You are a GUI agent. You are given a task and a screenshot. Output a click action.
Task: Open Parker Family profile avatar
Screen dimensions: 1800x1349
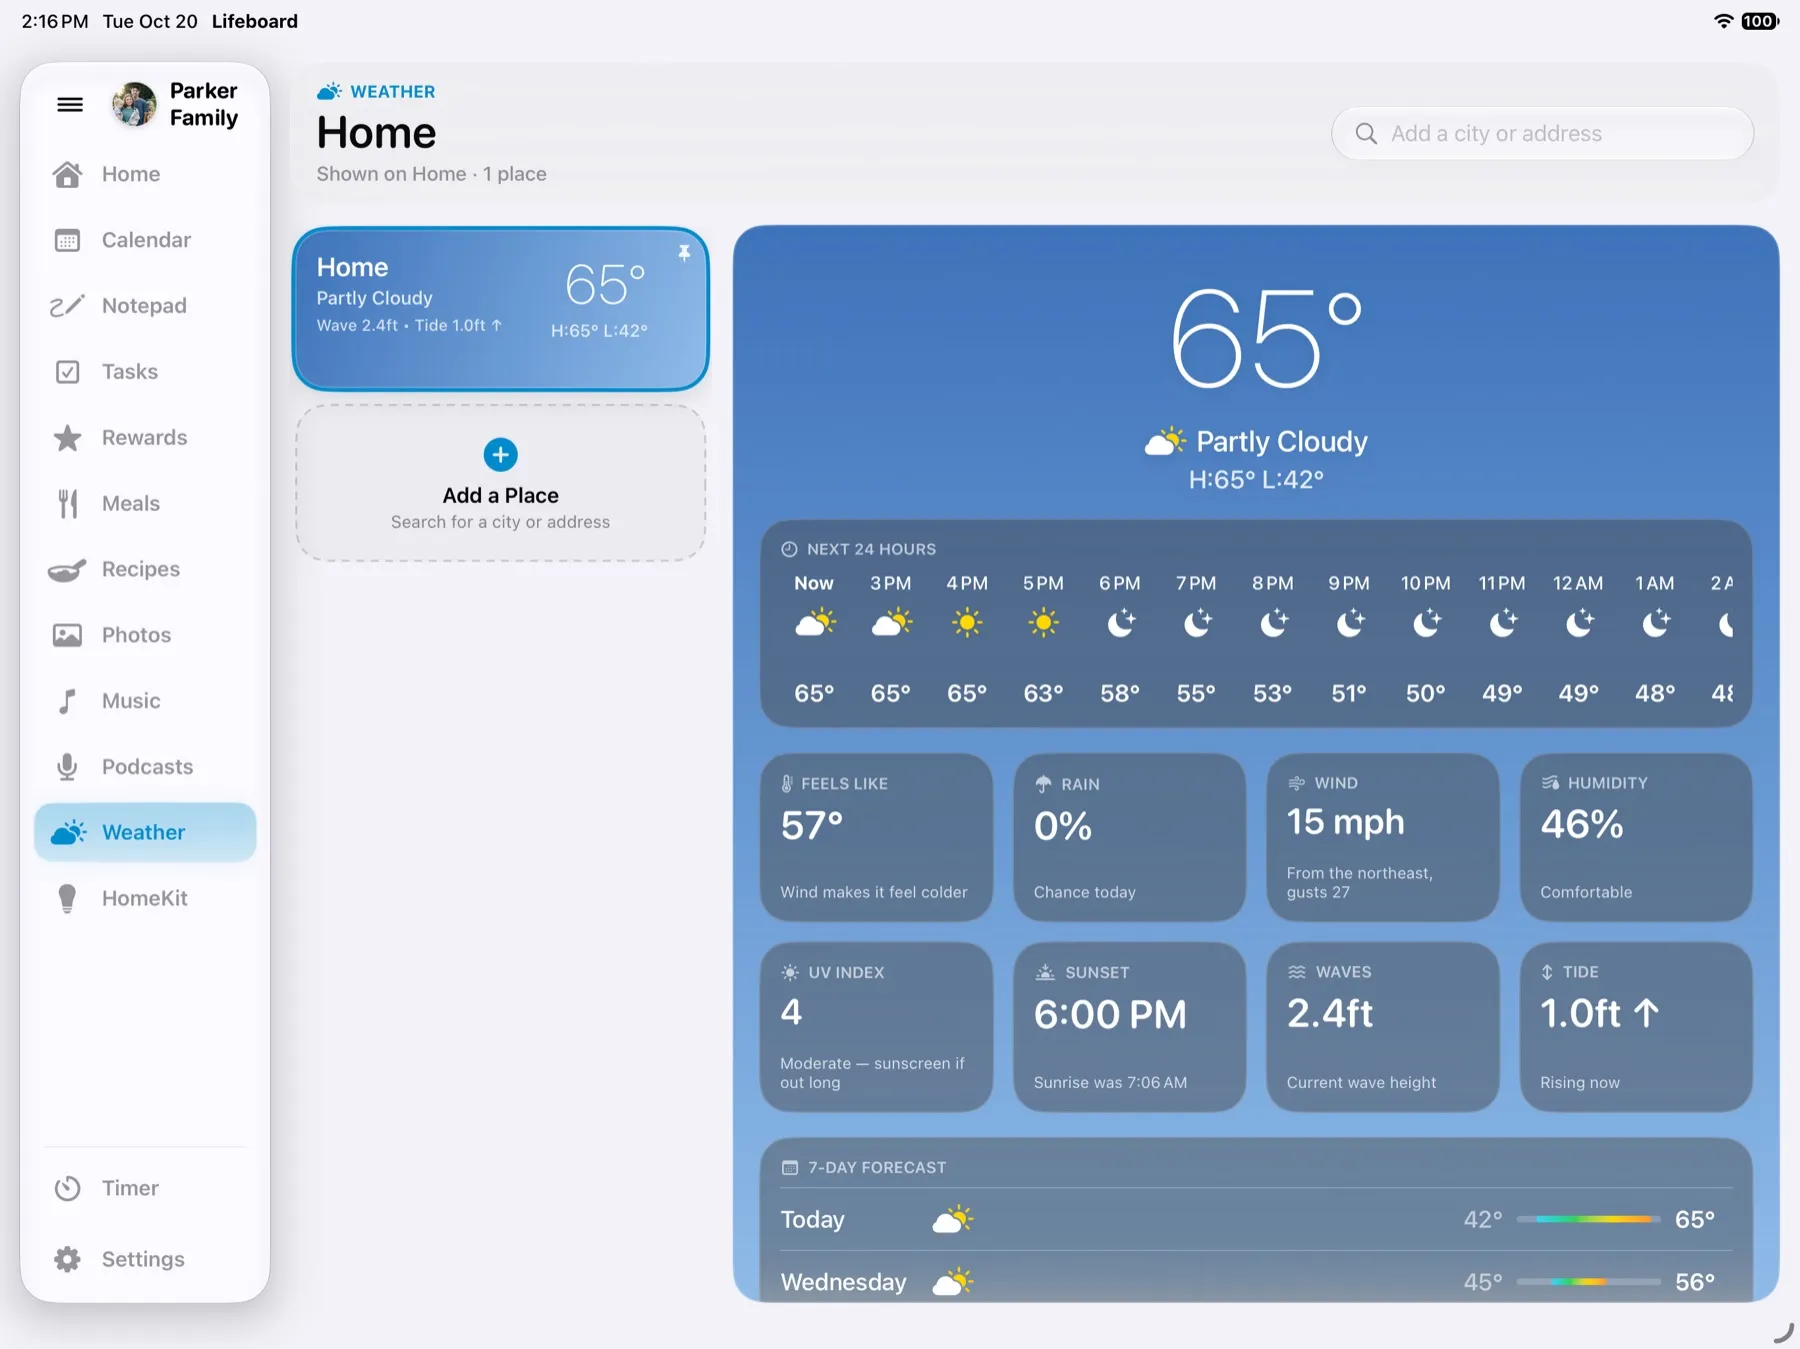pos(134,104)
